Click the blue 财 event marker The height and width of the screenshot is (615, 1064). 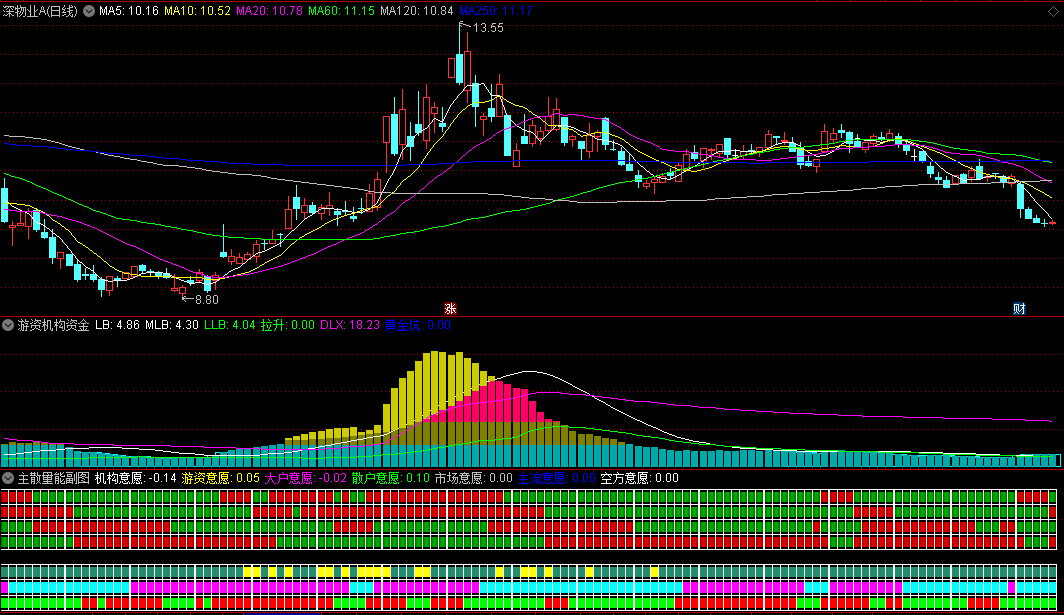[x=1019, y=309]
